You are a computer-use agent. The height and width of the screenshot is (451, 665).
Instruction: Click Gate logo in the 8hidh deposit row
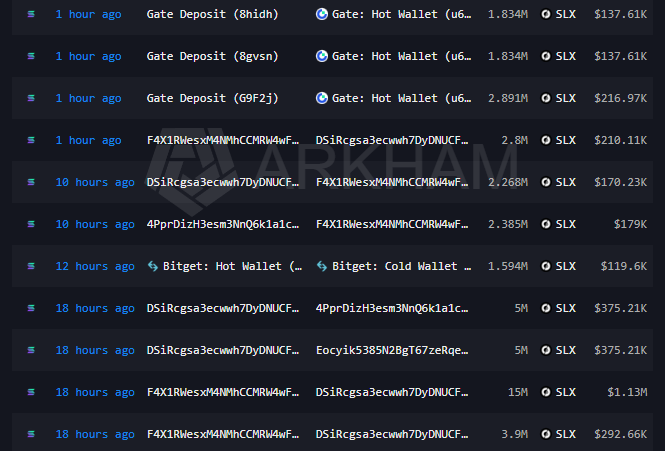322,14
